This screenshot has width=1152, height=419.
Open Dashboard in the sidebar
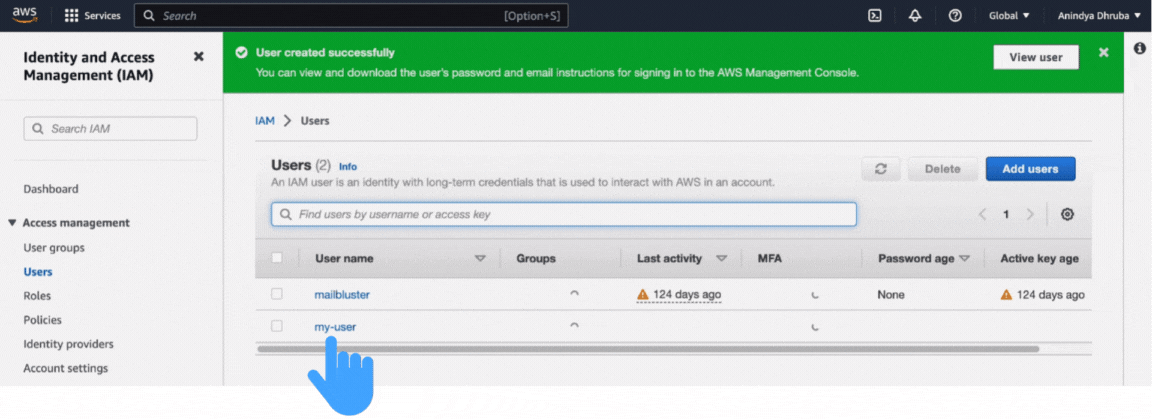click(x=51, y=189)
